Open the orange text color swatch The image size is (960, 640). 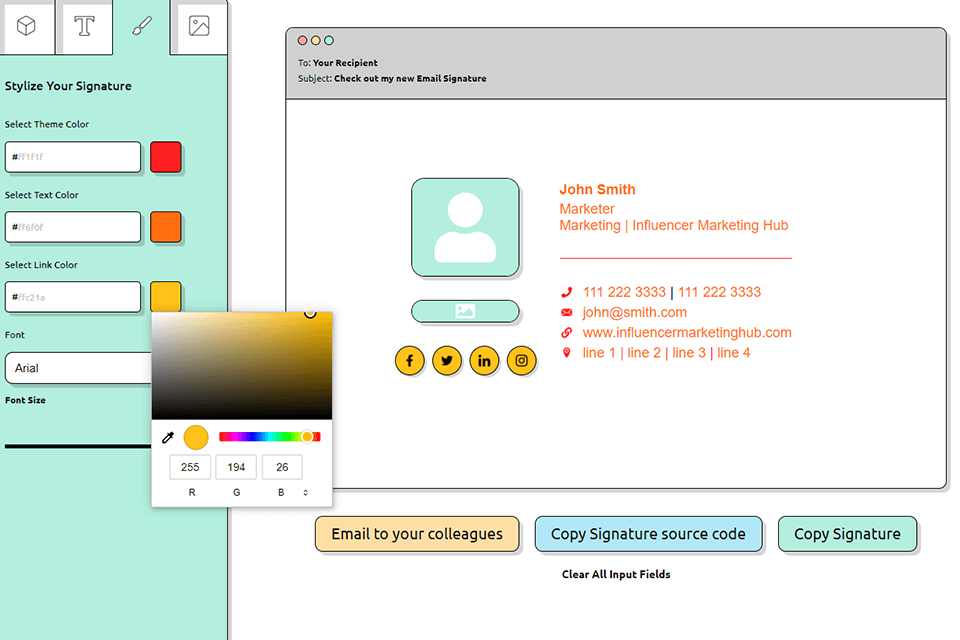(166, 227)
